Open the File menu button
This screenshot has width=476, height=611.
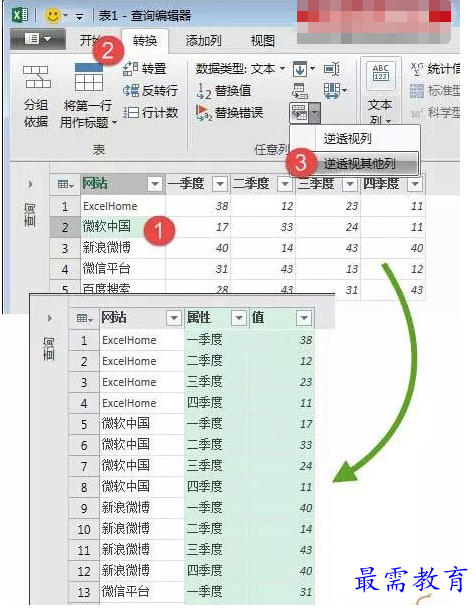click(x=37, y=39)
